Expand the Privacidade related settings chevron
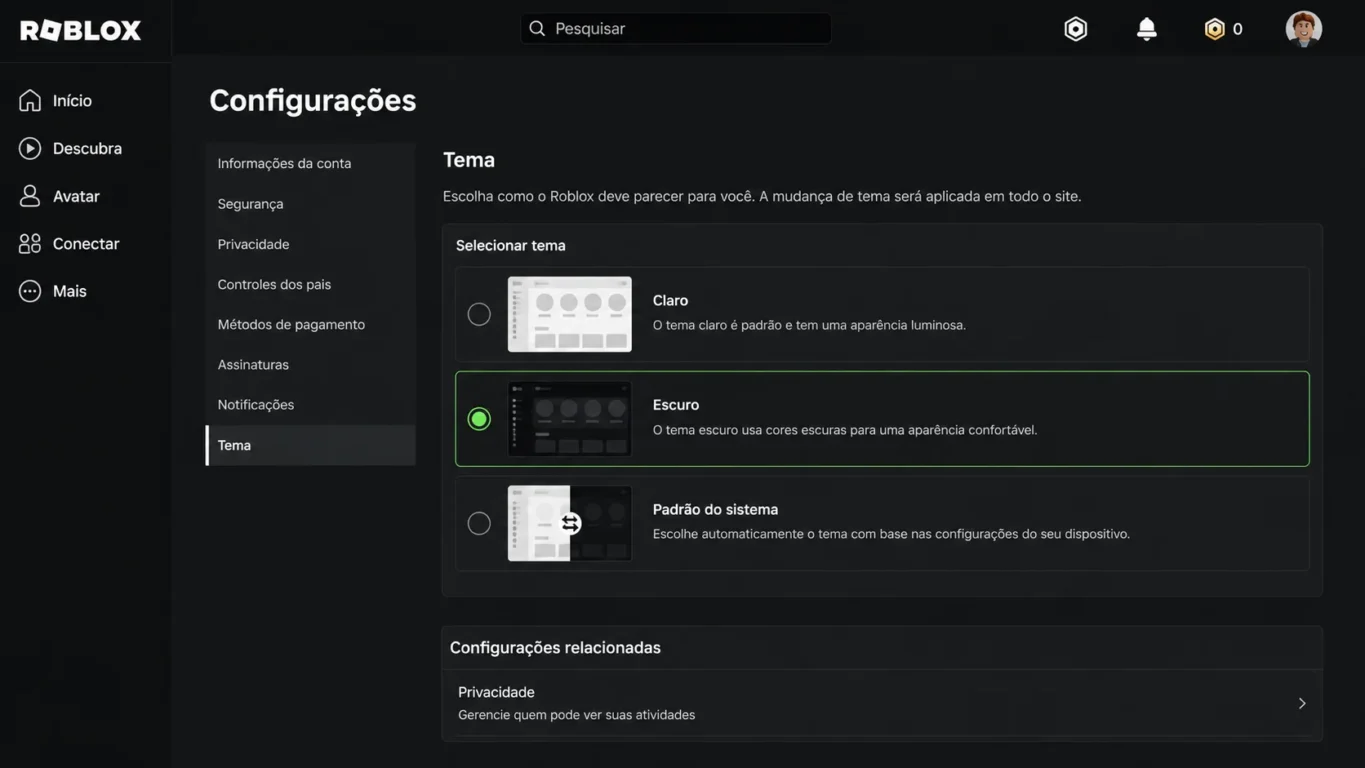Viewport: 1365px width, 768px height. click(x=1302, y=703)
